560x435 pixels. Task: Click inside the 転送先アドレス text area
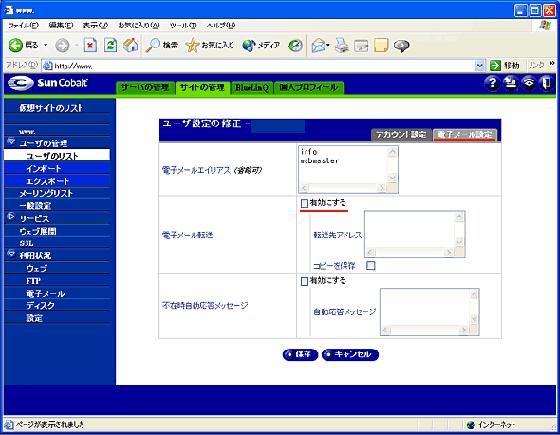410,230
